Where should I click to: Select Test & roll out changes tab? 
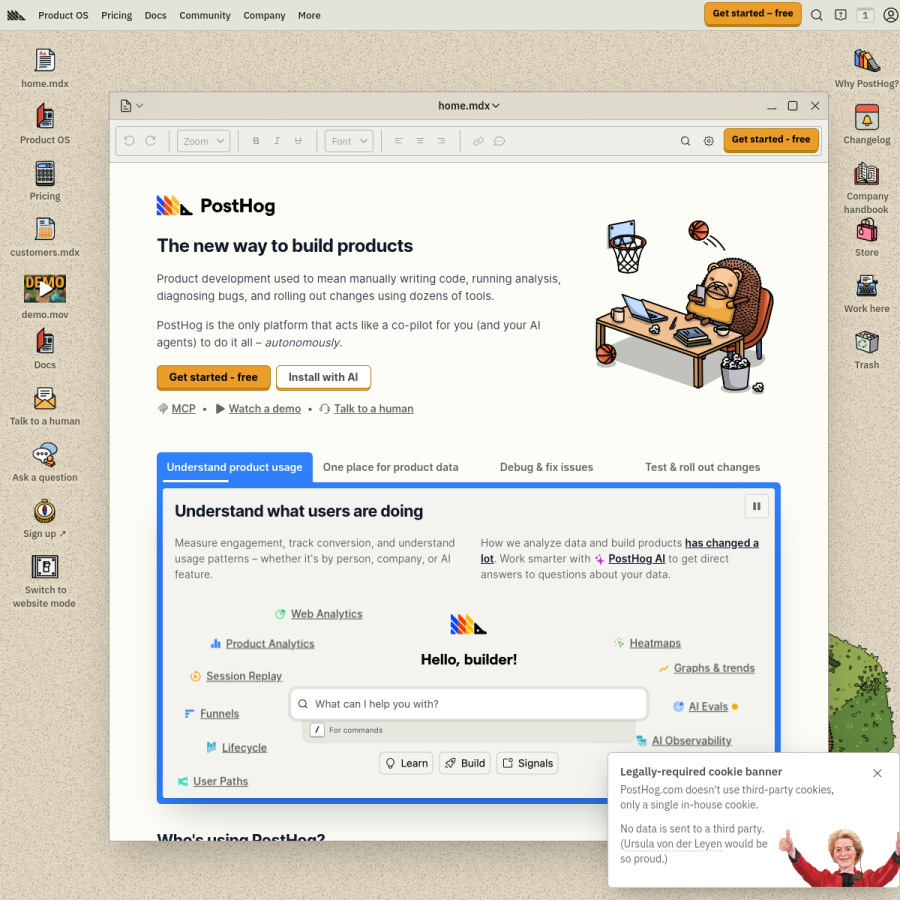point(703,467)
